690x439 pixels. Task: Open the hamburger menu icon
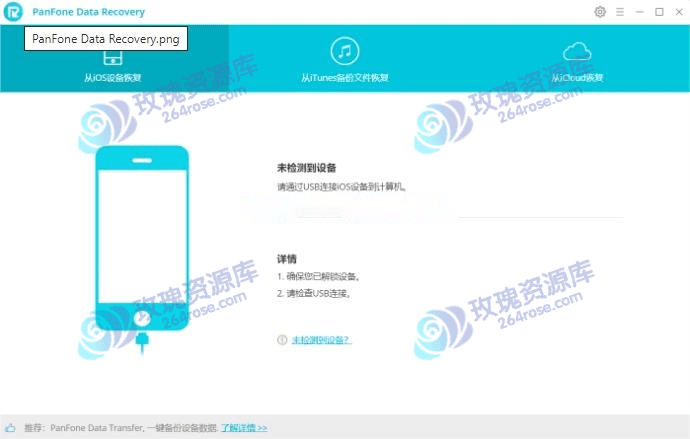coord(620,12)
